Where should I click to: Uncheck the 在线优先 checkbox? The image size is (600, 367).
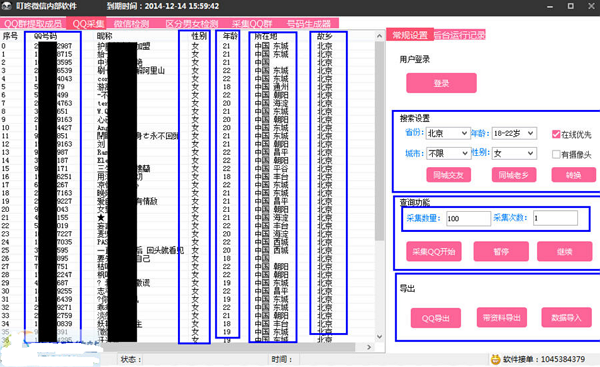pos(556,134)
